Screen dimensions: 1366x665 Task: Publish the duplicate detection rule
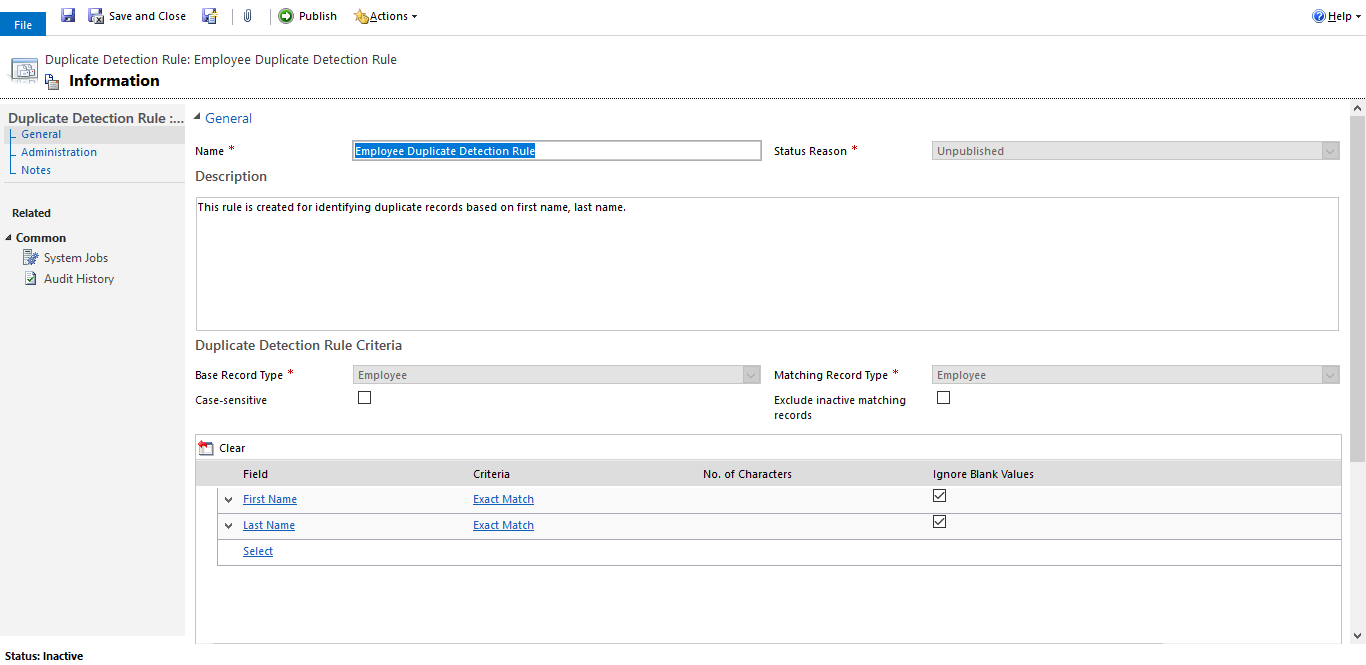307,16
